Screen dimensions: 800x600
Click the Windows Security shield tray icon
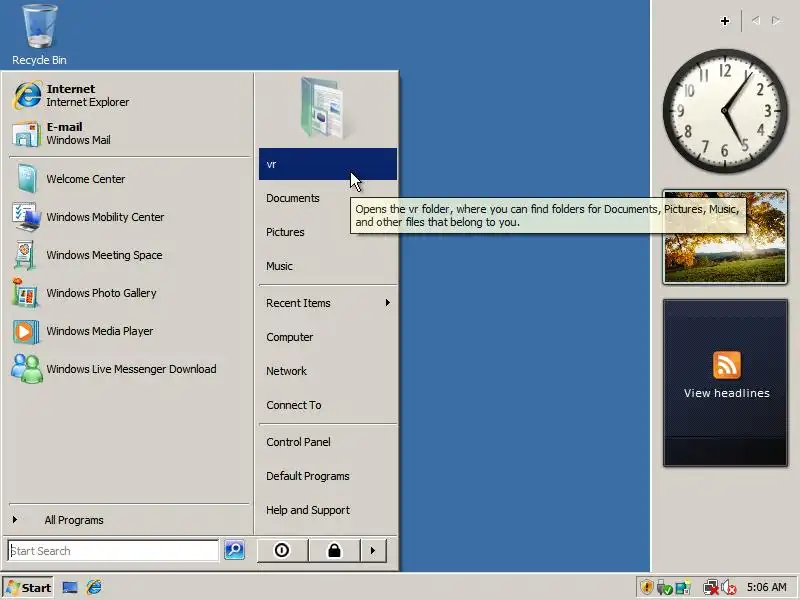(647, 587)
